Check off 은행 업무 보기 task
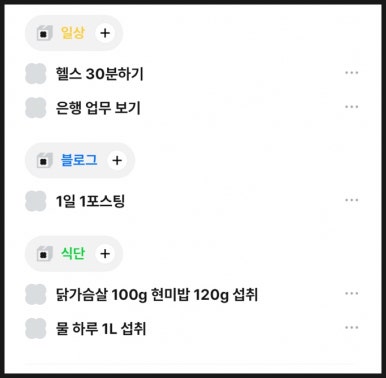The width and height of the screenshot is (386, 378). (36, 108)
